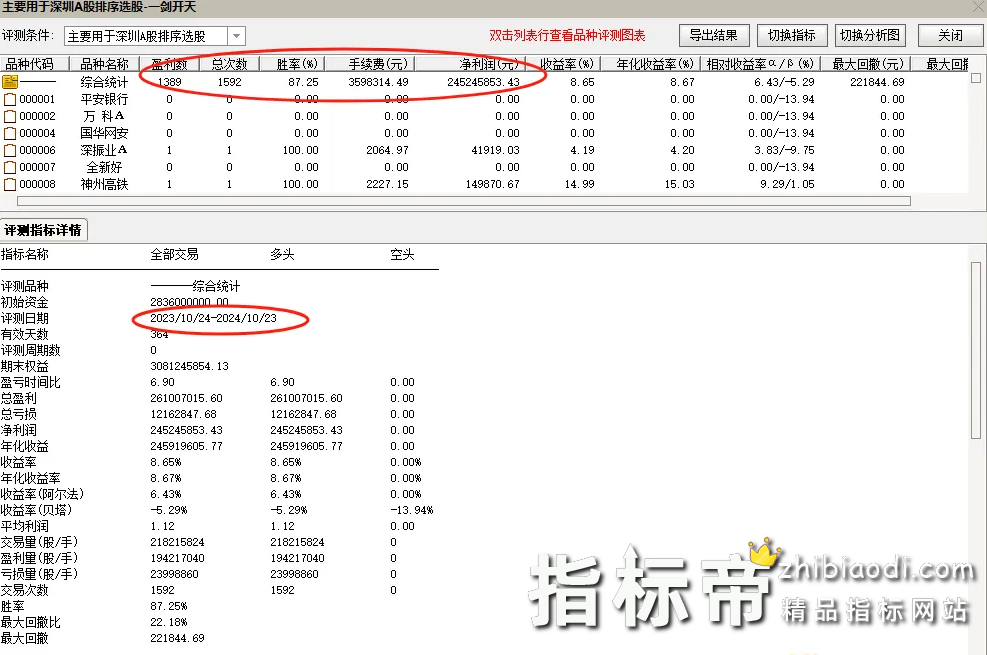The width and height of the screenshot is (987, 655).
Task: Click win rate cell 87.25
Action: [x=303, y=82]
